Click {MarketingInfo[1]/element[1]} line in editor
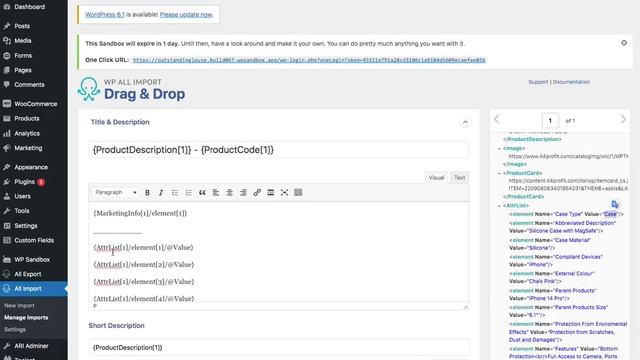The height and width of the screenshot is (360, 640). click(140, 213)
